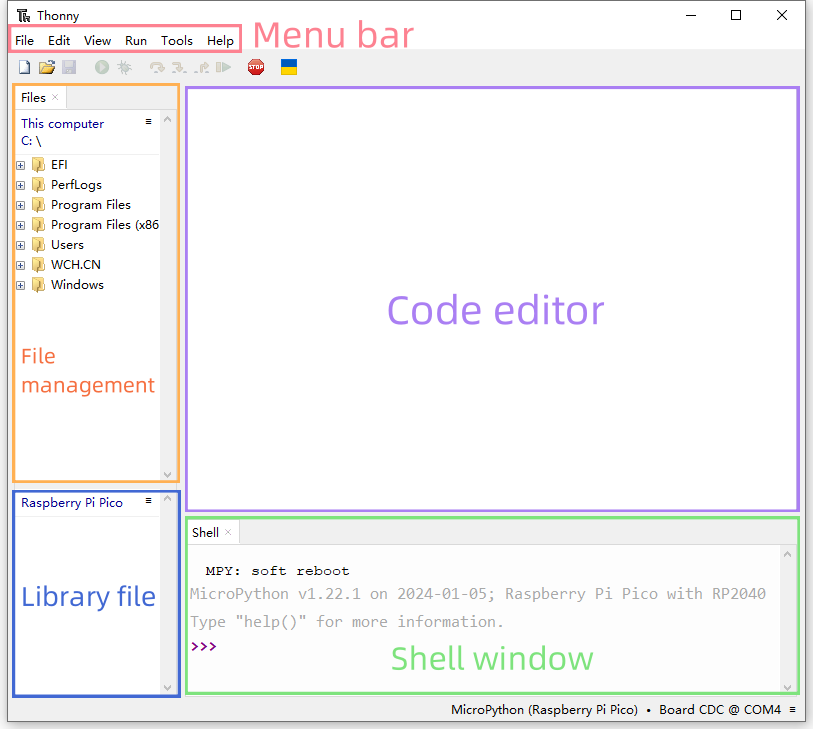This screenshot has width=813, height=729.
Task: Click the Thonny app icon in title bar
Action: pos(24,16)
